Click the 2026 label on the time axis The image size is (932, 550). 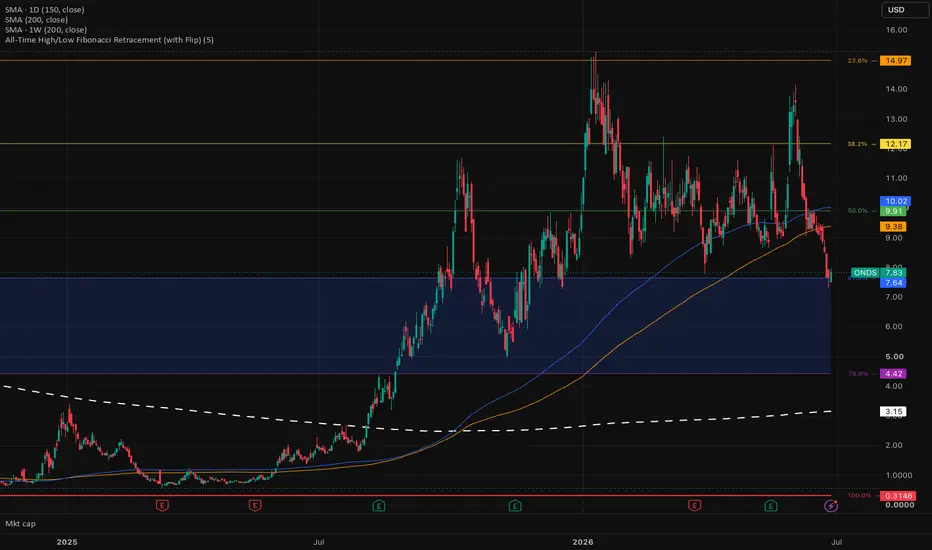pos(582,542)
